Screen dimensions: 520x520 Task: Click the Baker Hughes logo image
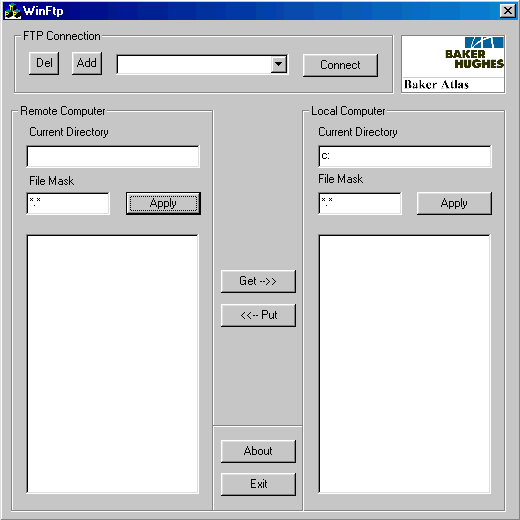(x=453, y=64)
